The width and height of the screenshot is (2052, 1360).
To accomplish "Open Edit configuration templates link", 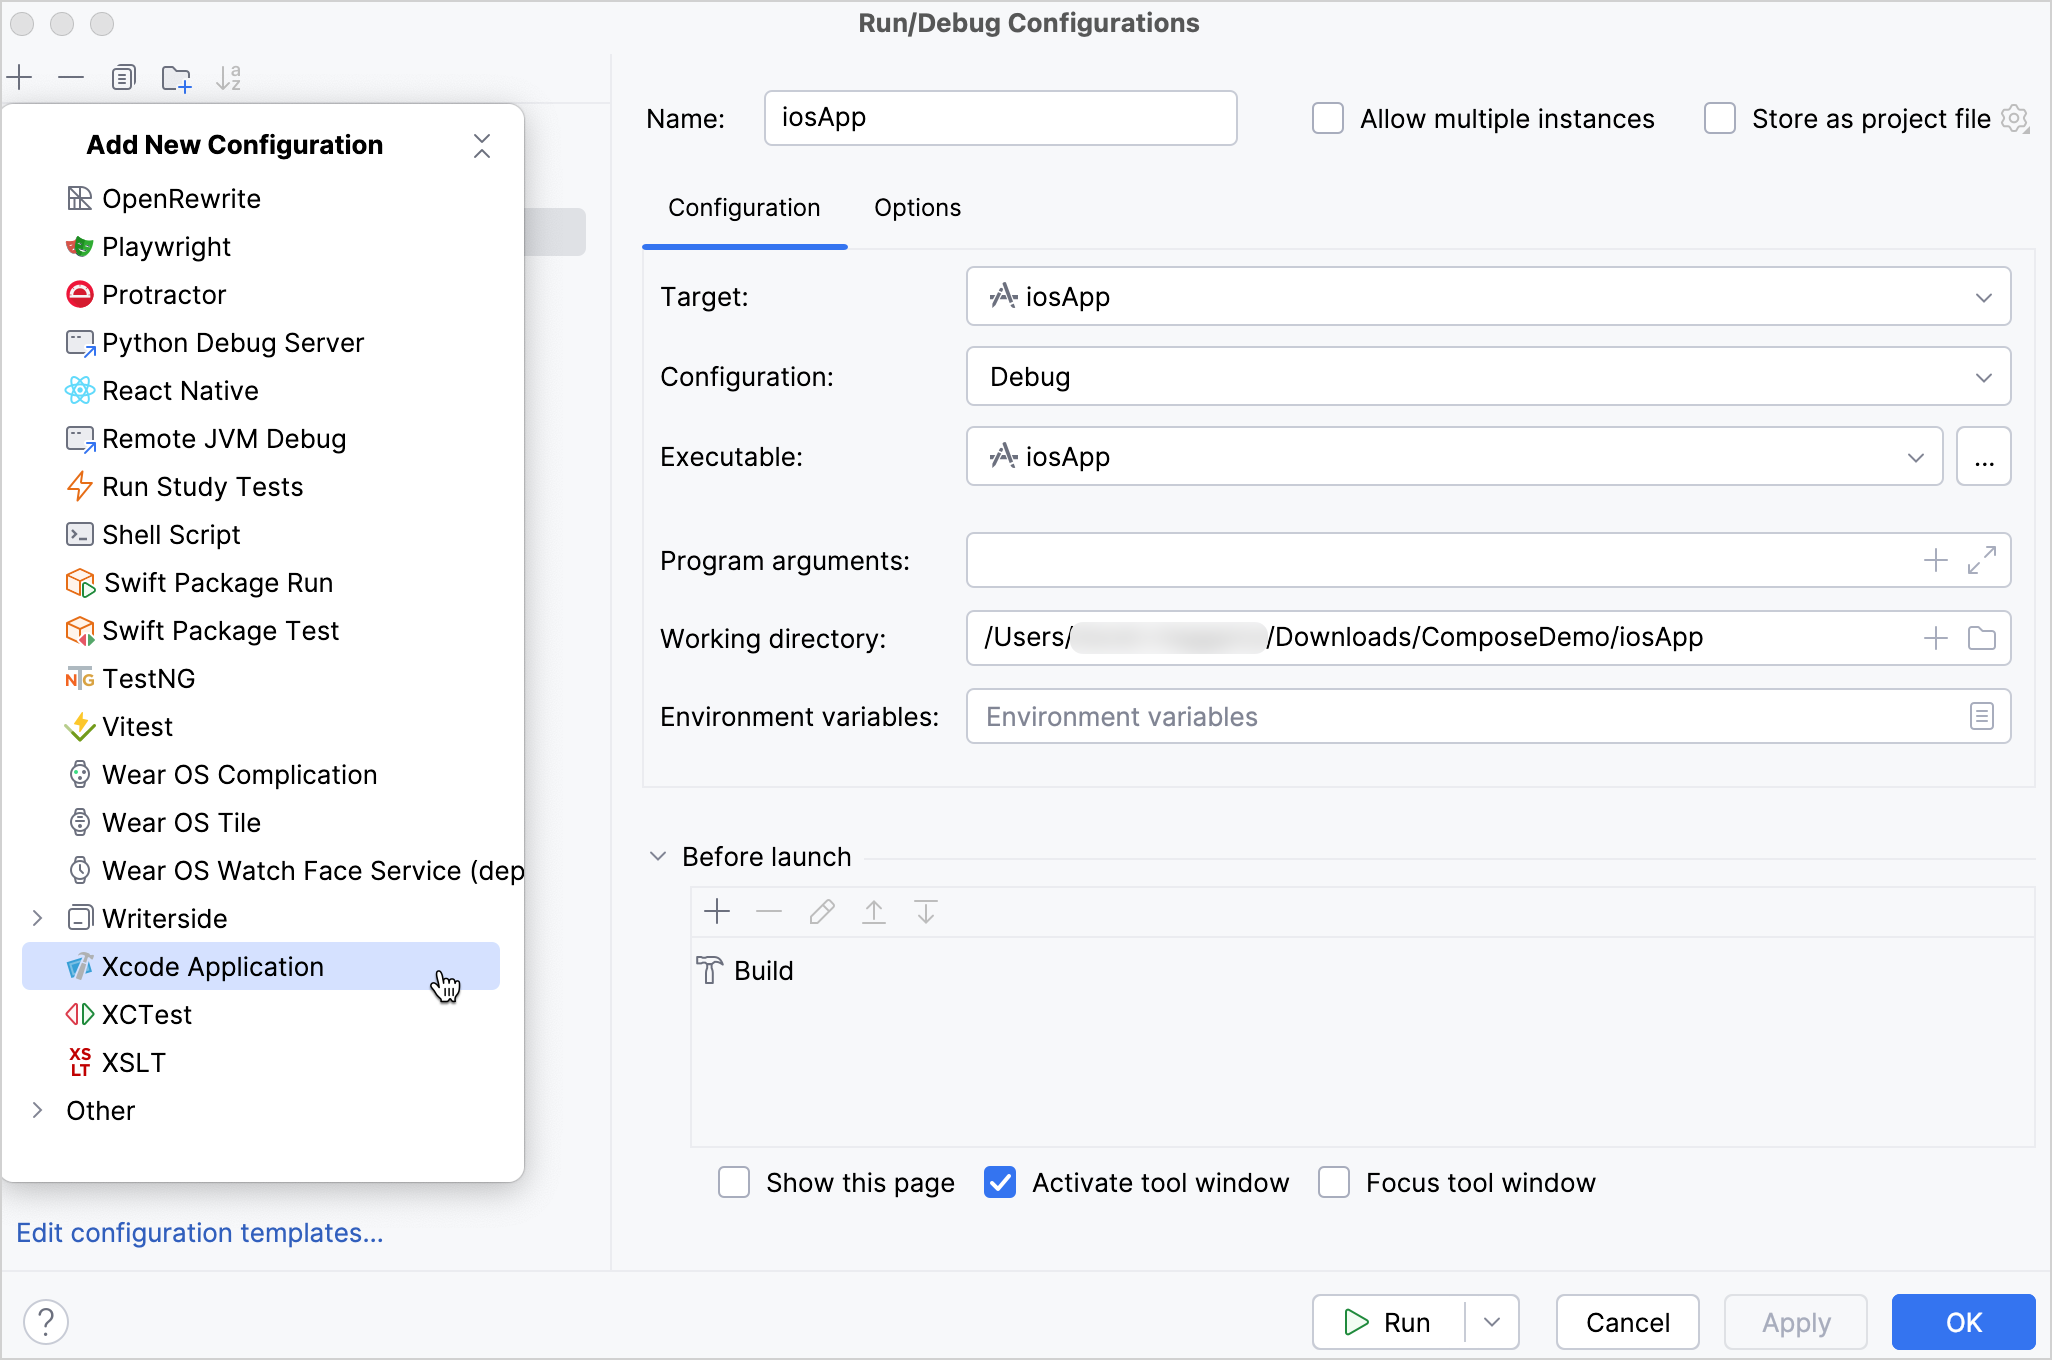I will (199, 1233).
